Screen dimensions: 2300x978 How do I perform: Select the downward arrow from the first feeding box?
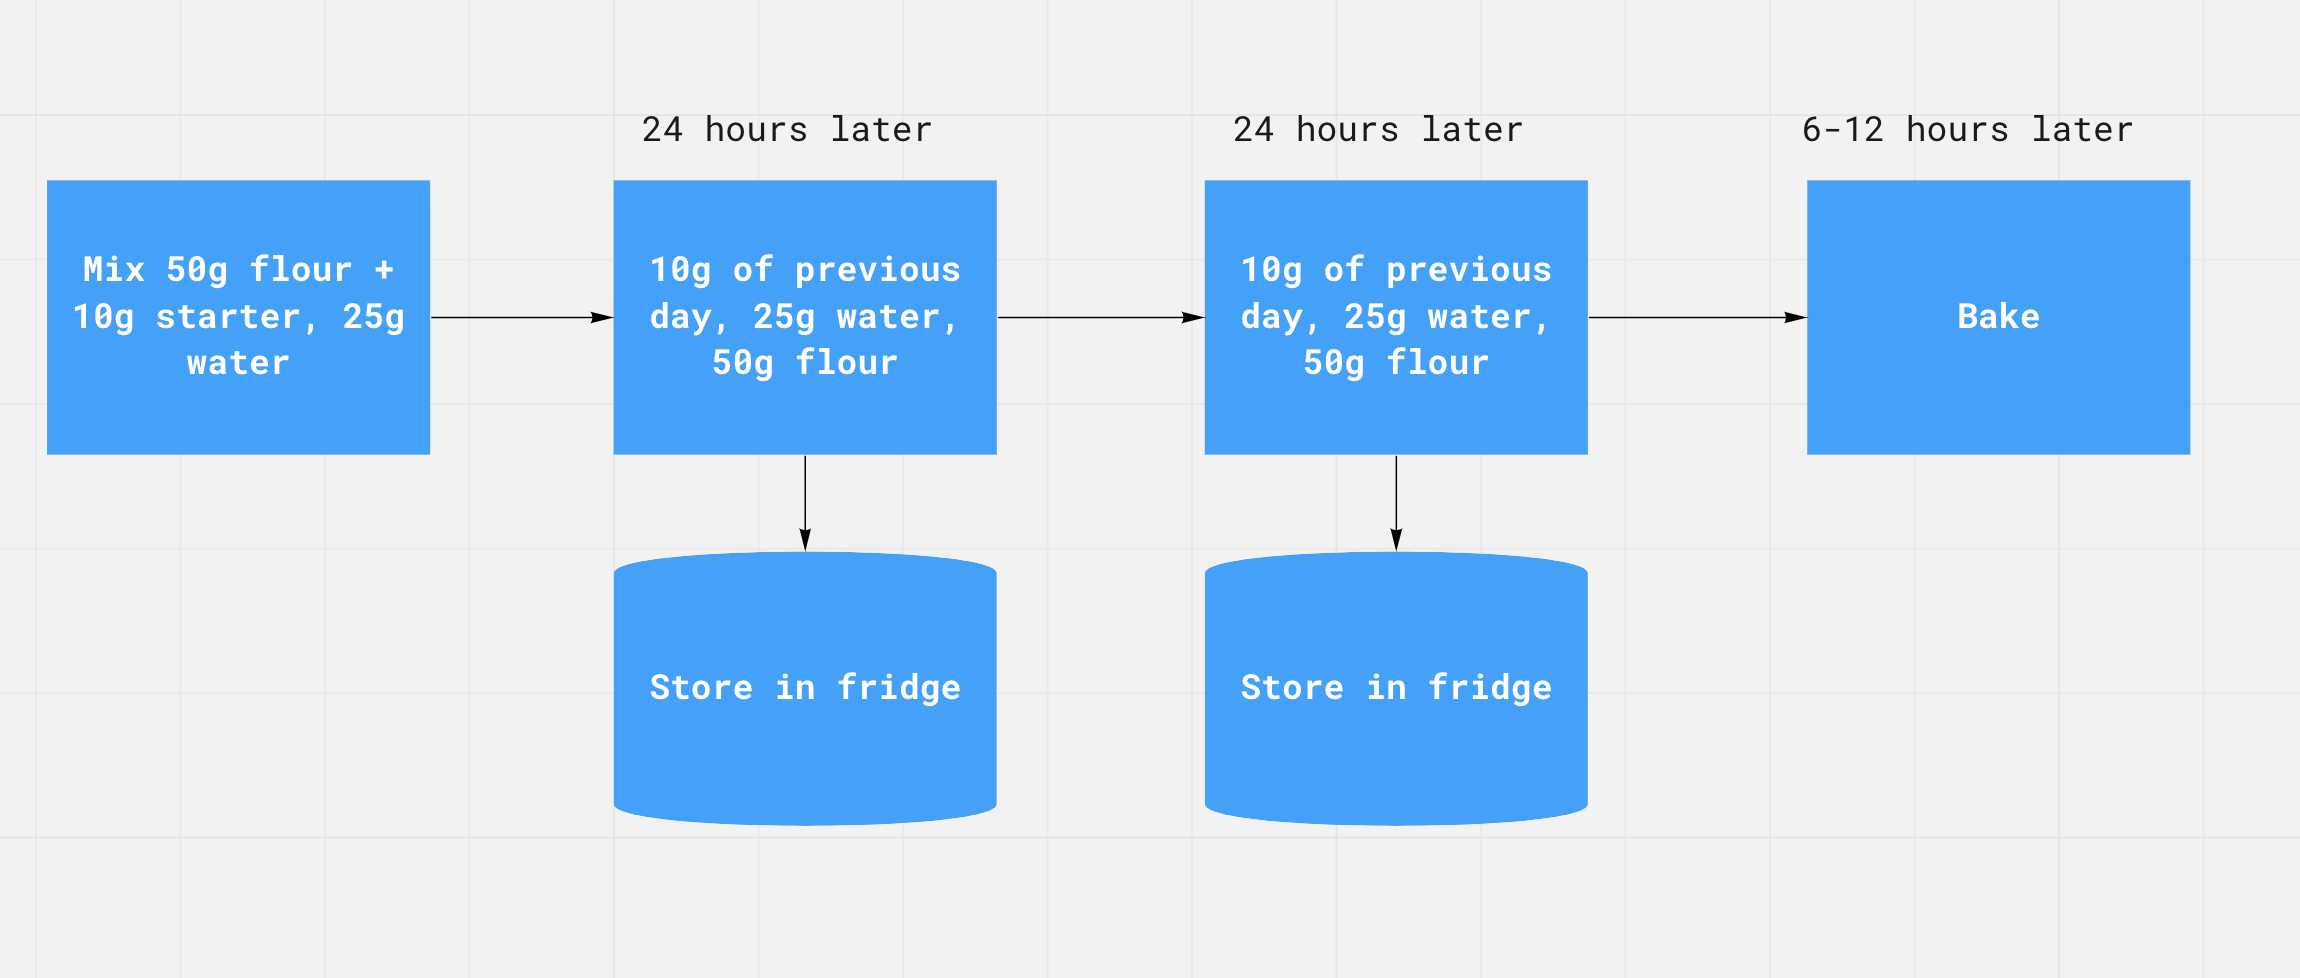805,503
